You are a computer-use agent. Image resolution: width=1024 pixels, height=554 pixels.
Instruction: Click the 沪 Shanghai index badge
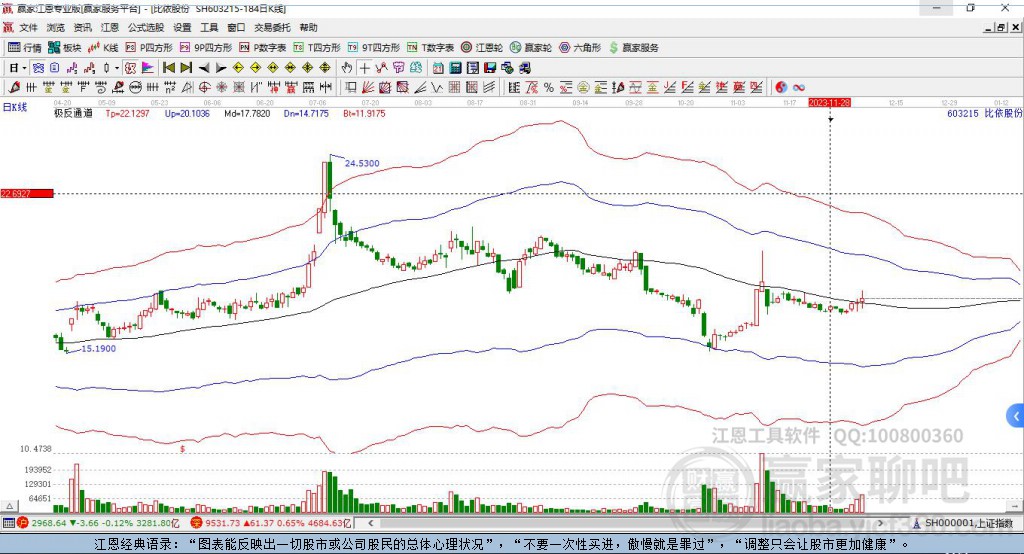[x=23, y=523]
